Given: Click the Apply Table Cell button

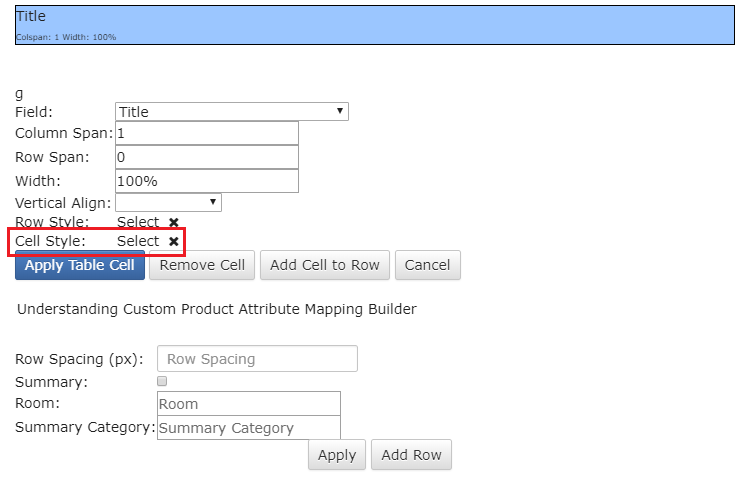Looking at the screenshot, I should pyautogui.click(x=80, y=265).
